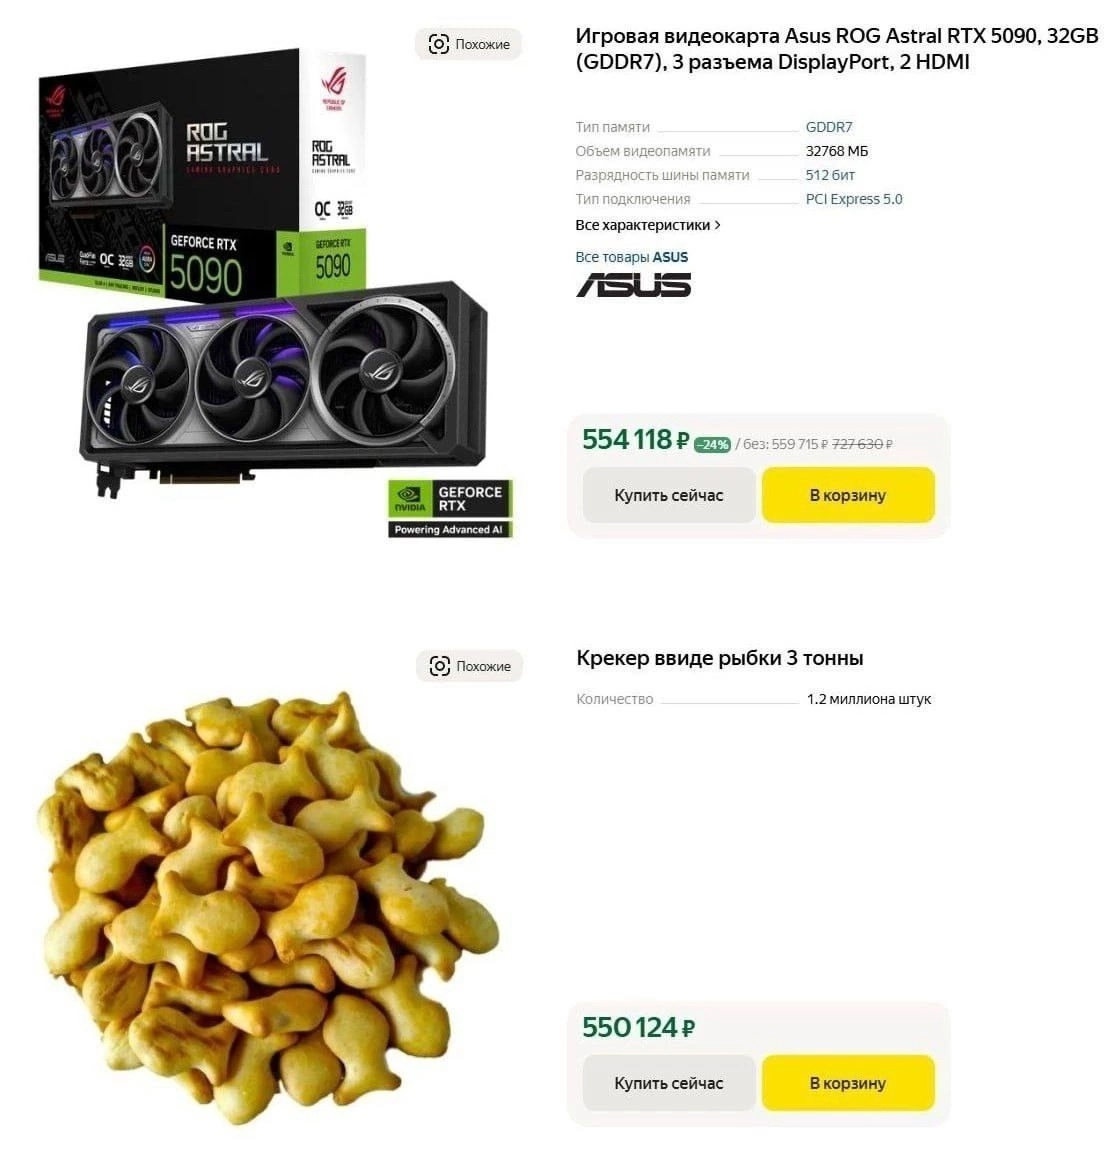Expand Все характеристики chevron
This screenshot has height=1166, width=1114.
[717, 225]
